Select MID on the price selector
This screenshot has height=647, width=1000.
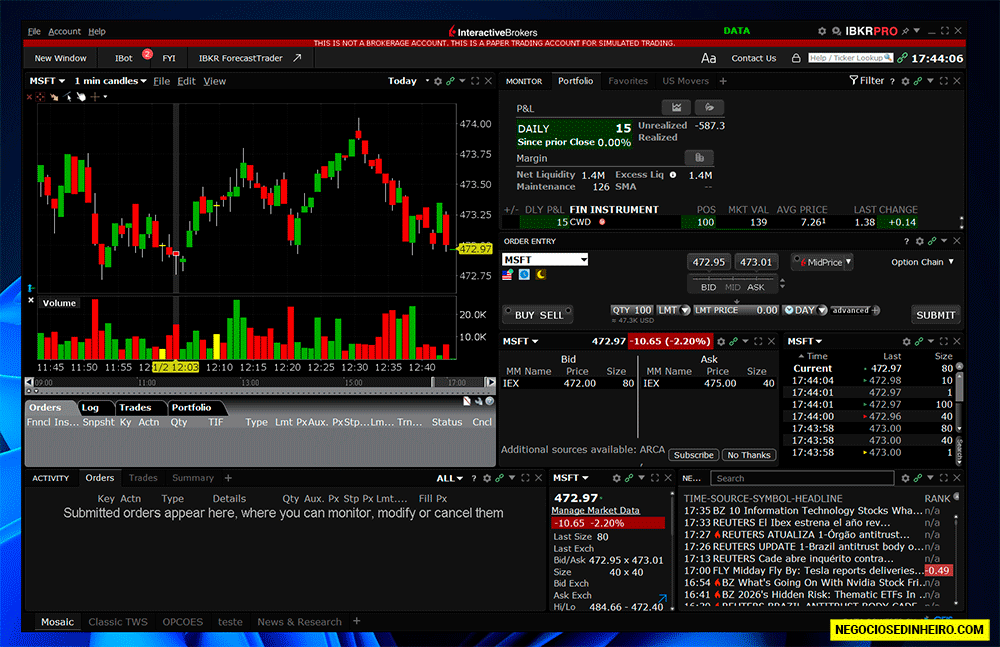[x=732, y=287]
